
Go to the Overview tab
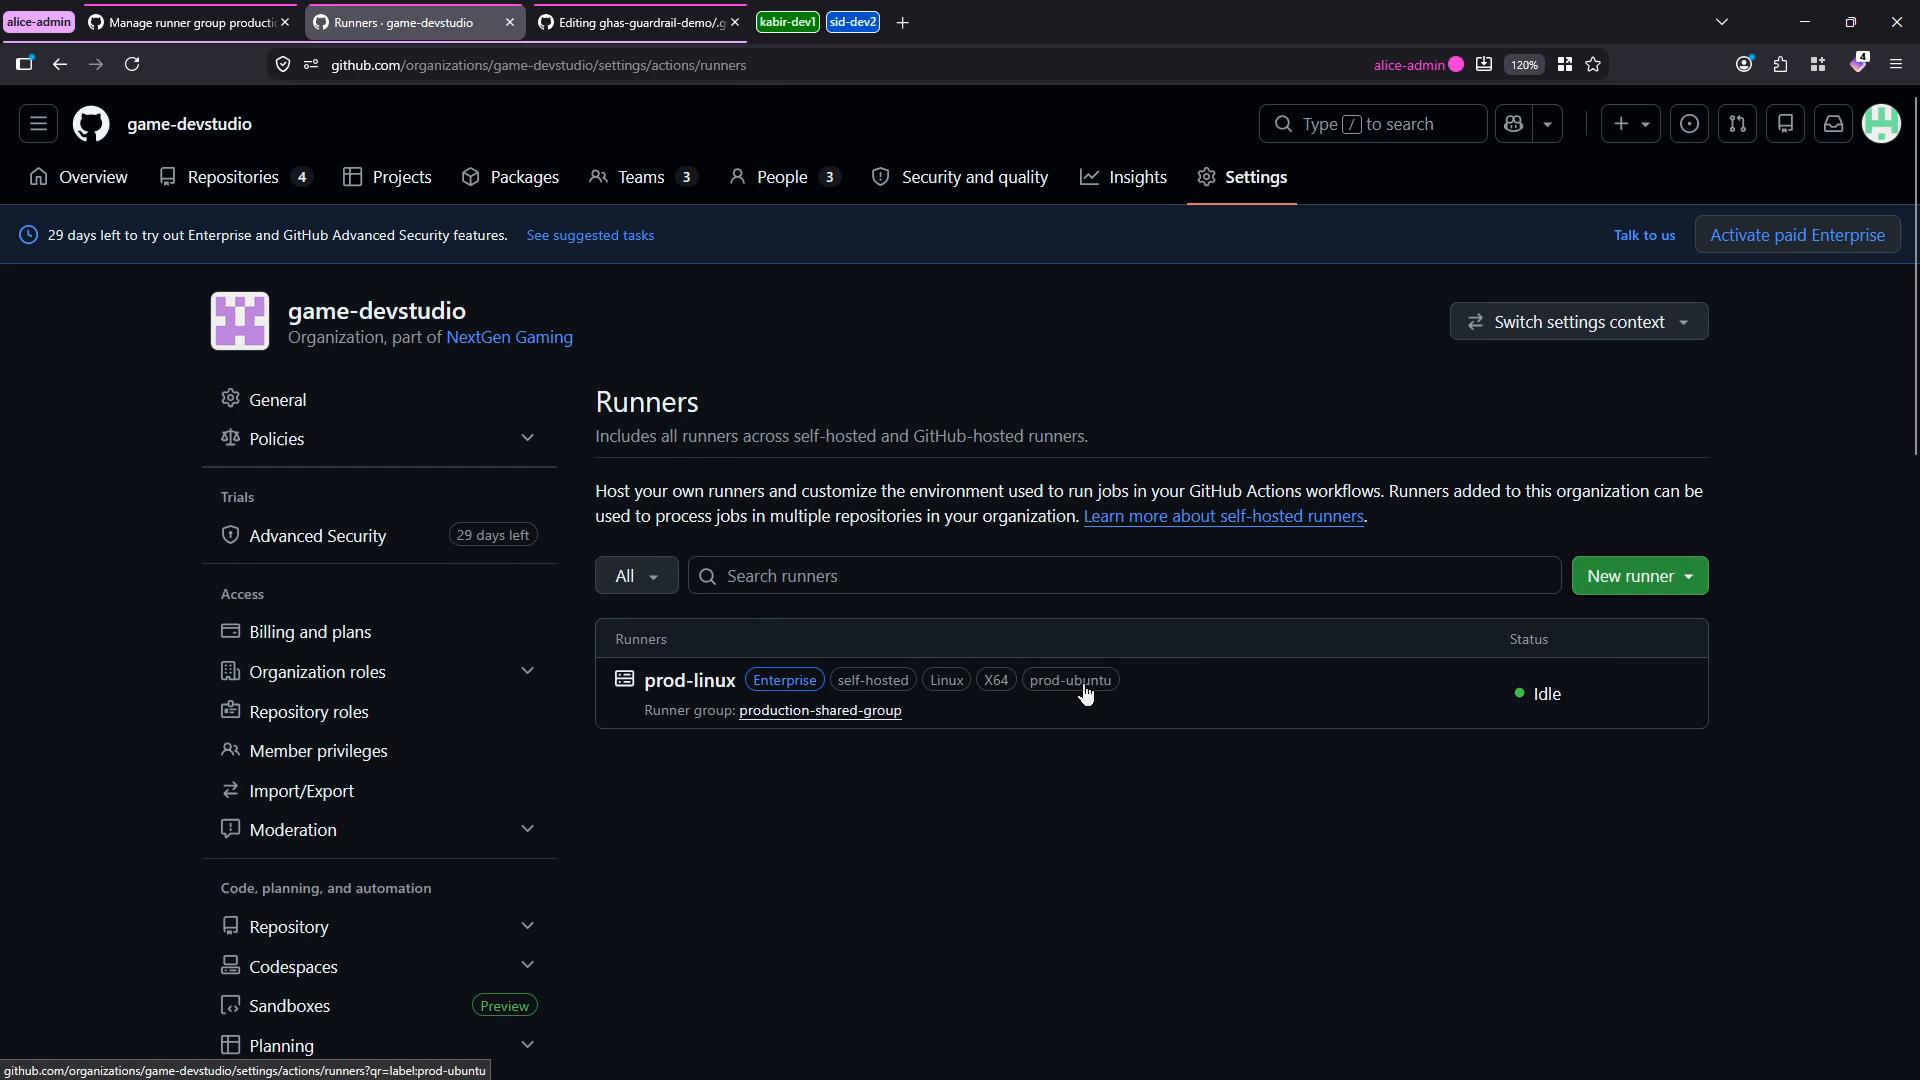click(x=79, y=177)
